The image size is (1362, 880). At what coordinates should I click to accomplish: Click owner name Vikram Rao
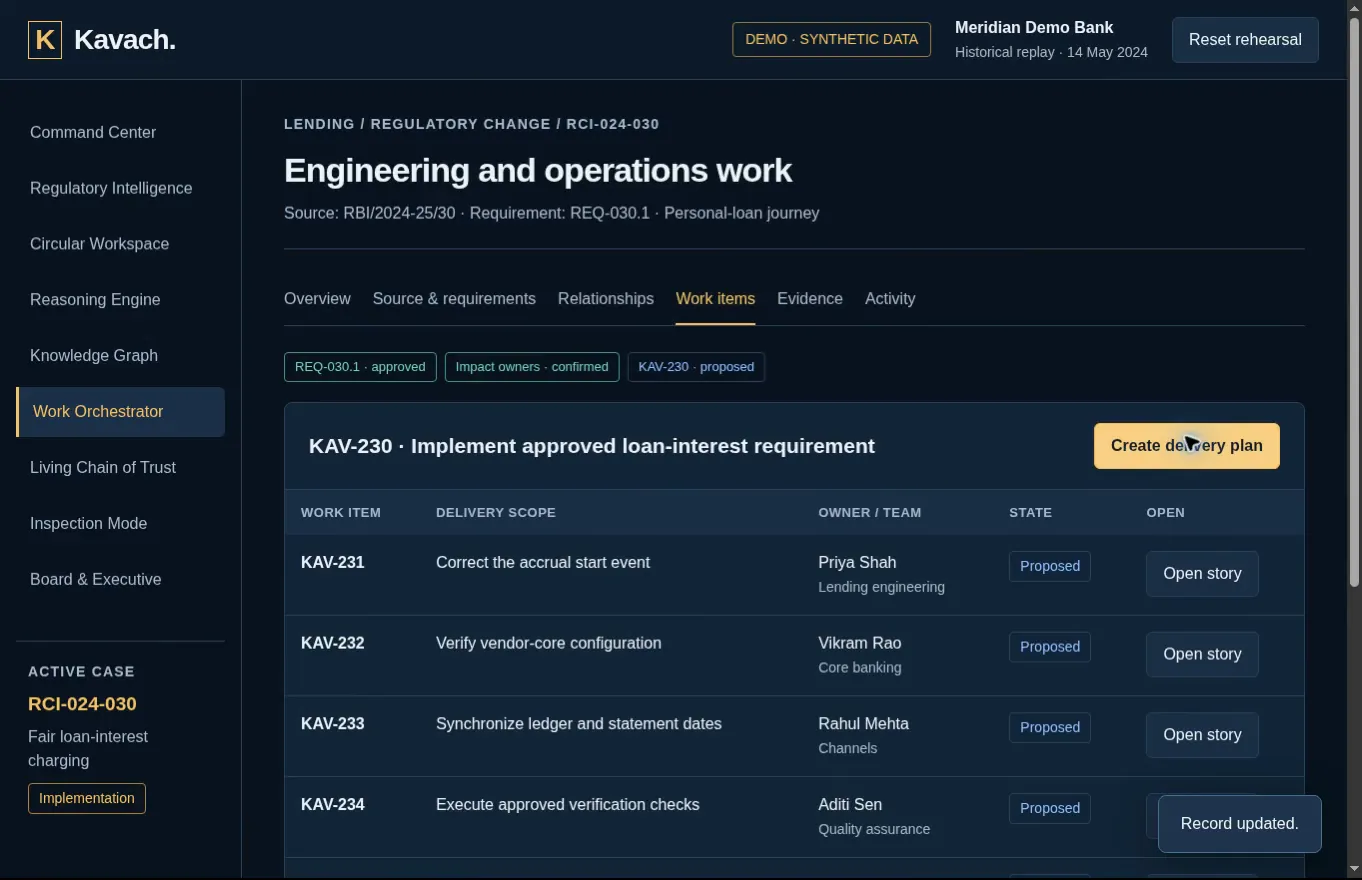point(860,643)
